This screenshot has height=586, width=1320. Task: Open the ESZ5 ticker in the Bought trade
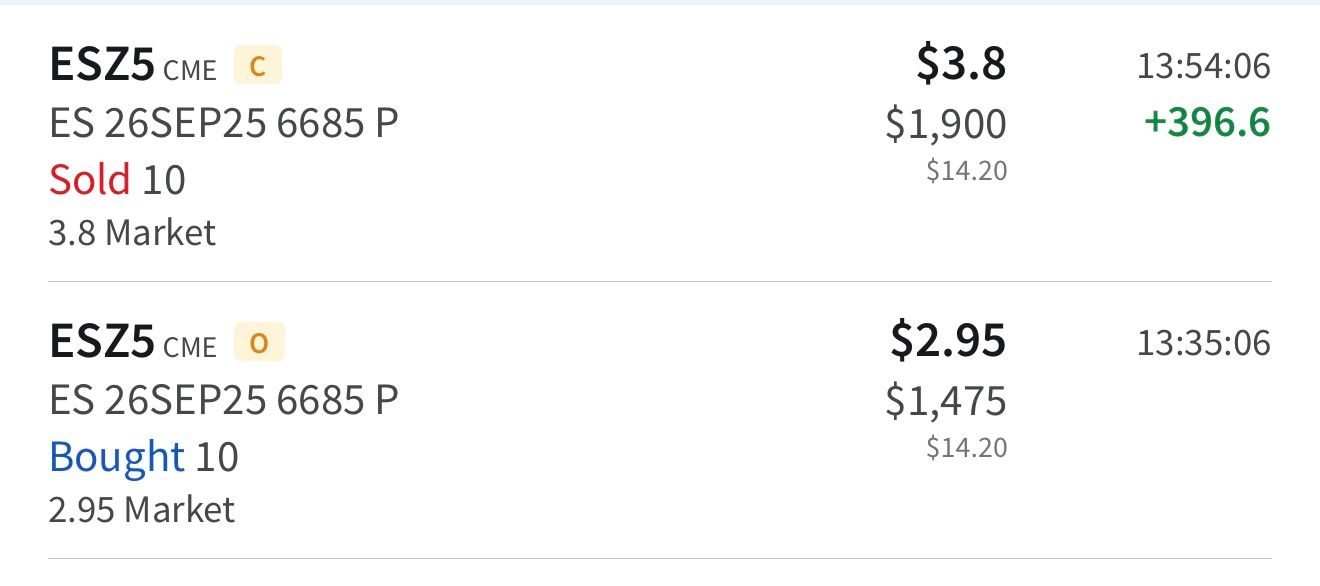tap(102, 343)
